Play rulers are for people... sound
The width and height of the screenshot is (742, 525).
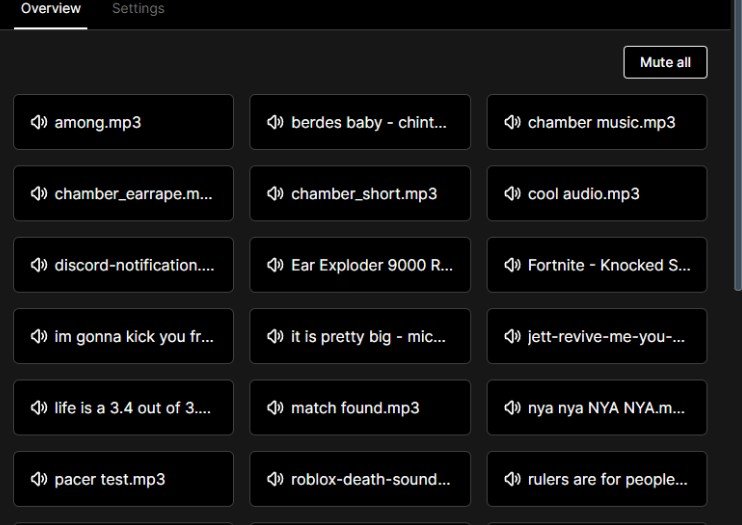(597, 479)
